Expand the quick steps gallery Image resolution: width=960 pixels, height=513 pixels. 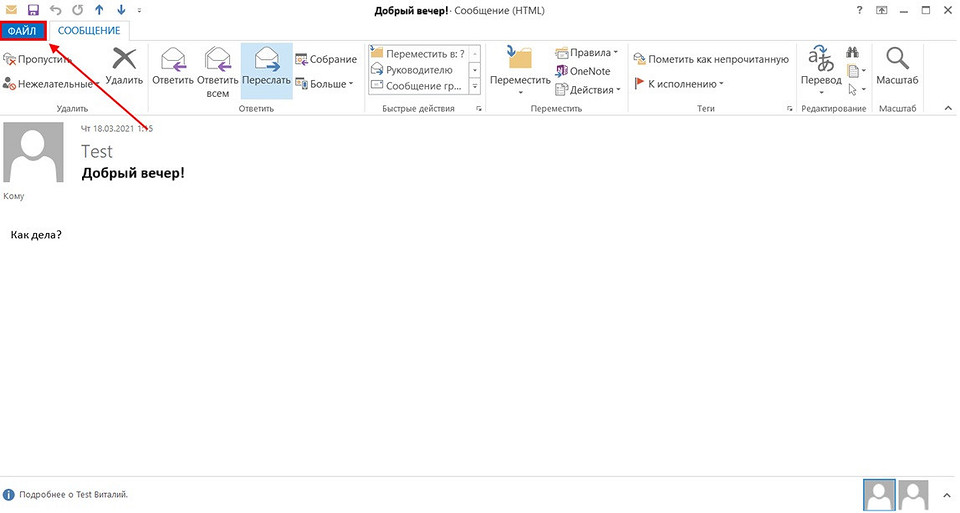coord(474,87)
